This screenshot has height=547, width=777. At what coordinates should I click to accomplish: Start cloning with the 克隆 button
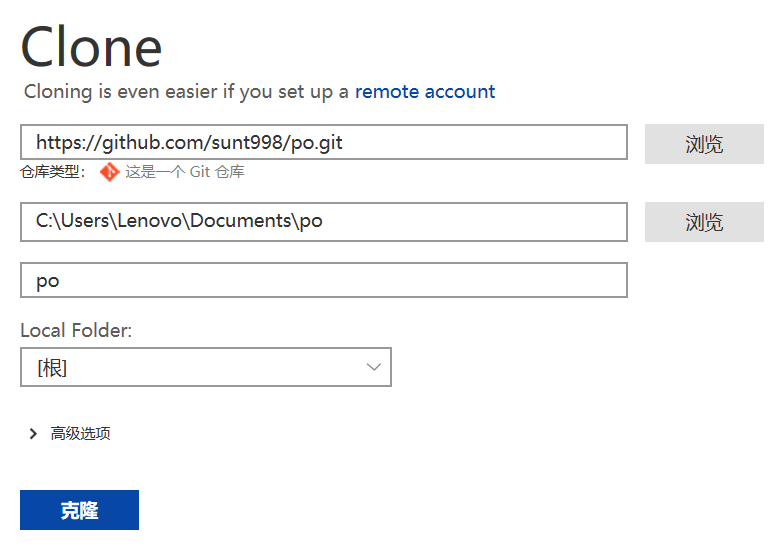click(79, 510)
